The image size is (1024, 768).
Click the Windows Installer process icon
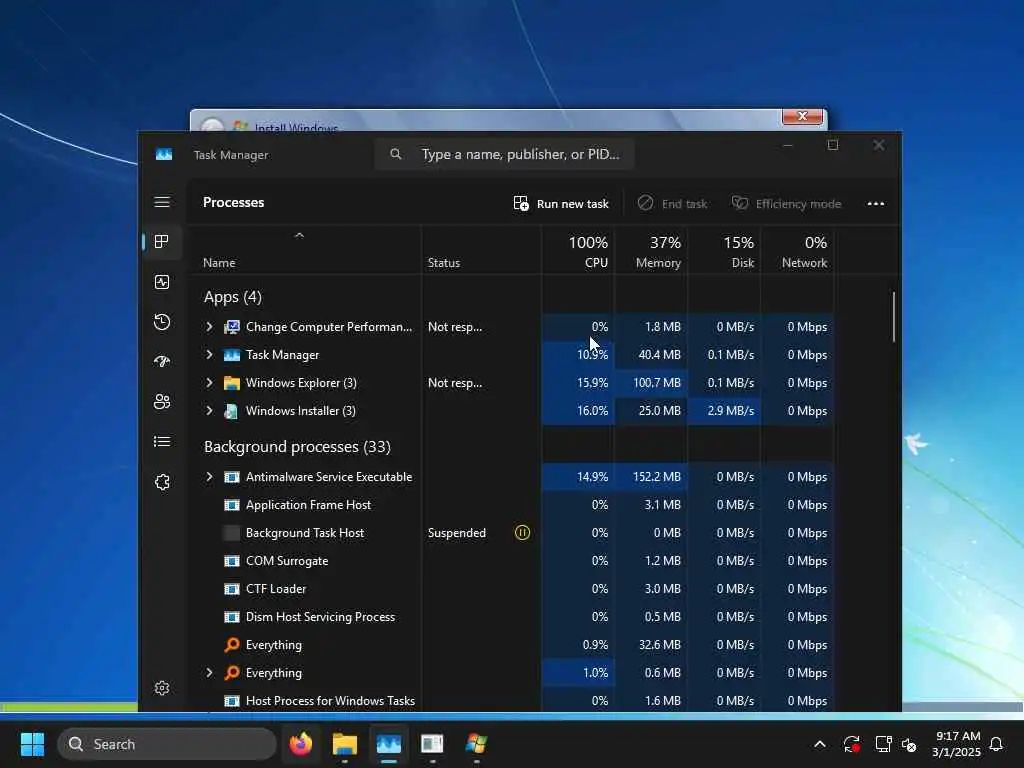click(232, 411)
